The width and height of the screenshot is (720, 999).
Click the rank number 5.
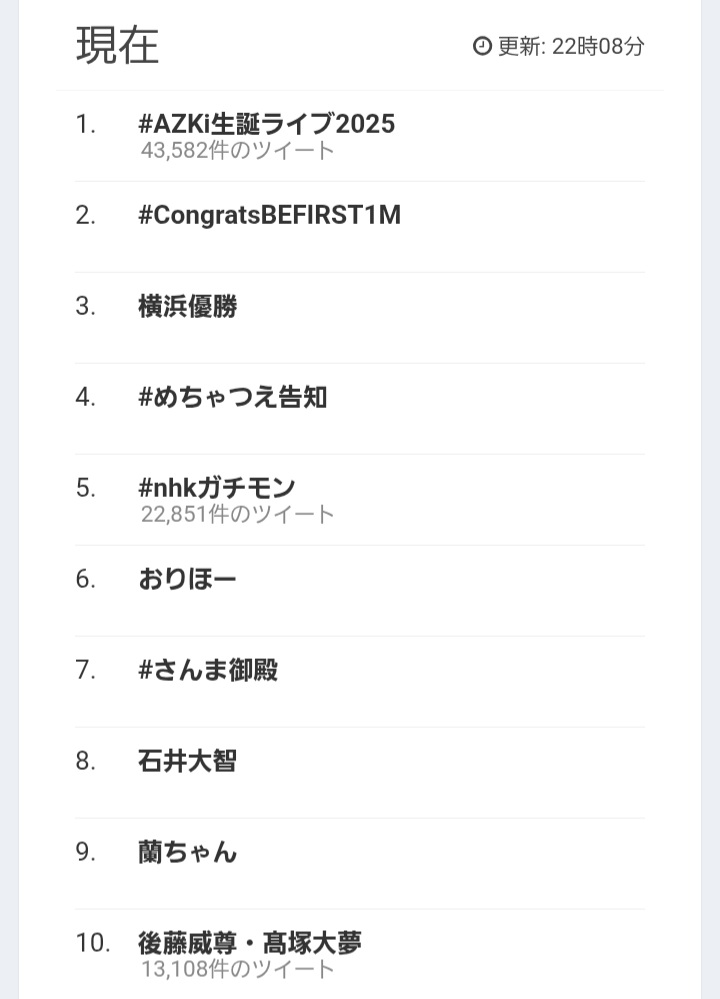click(85, 488)
